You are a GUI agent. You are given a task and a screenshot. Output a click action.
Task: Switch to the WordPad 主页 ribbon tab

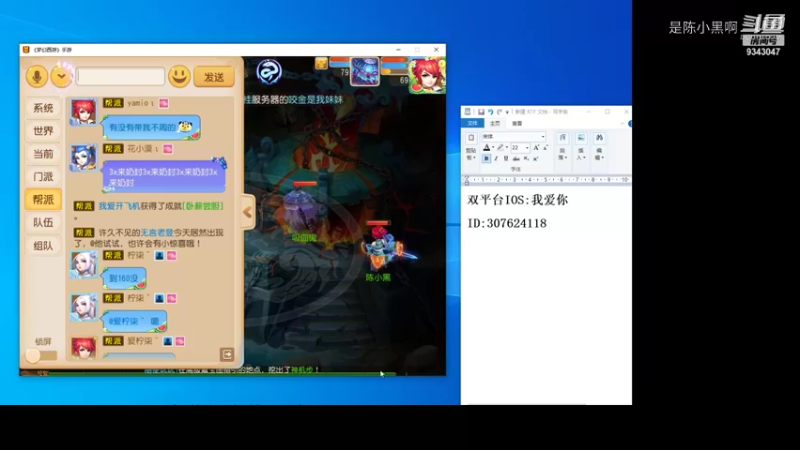(495, 123)
